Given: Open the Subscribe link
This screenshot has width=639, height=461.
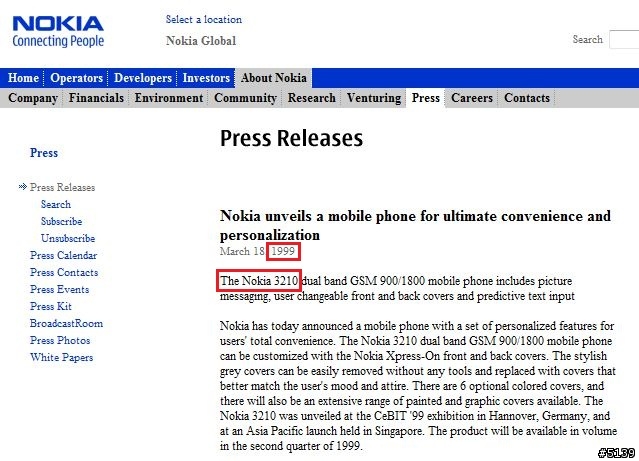Looking at the screenshot, I should click(62, 221).
